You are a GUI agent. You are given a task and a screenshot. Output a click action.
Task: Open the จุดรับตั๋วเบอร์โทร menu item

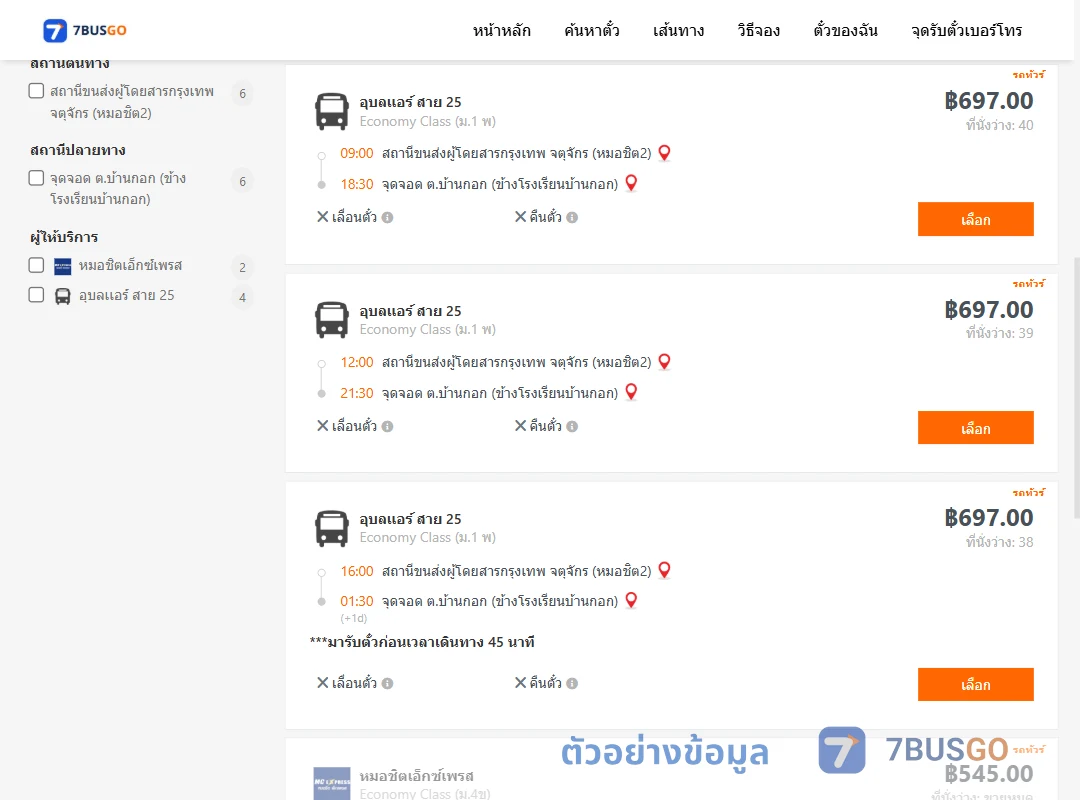click(966, 30)
